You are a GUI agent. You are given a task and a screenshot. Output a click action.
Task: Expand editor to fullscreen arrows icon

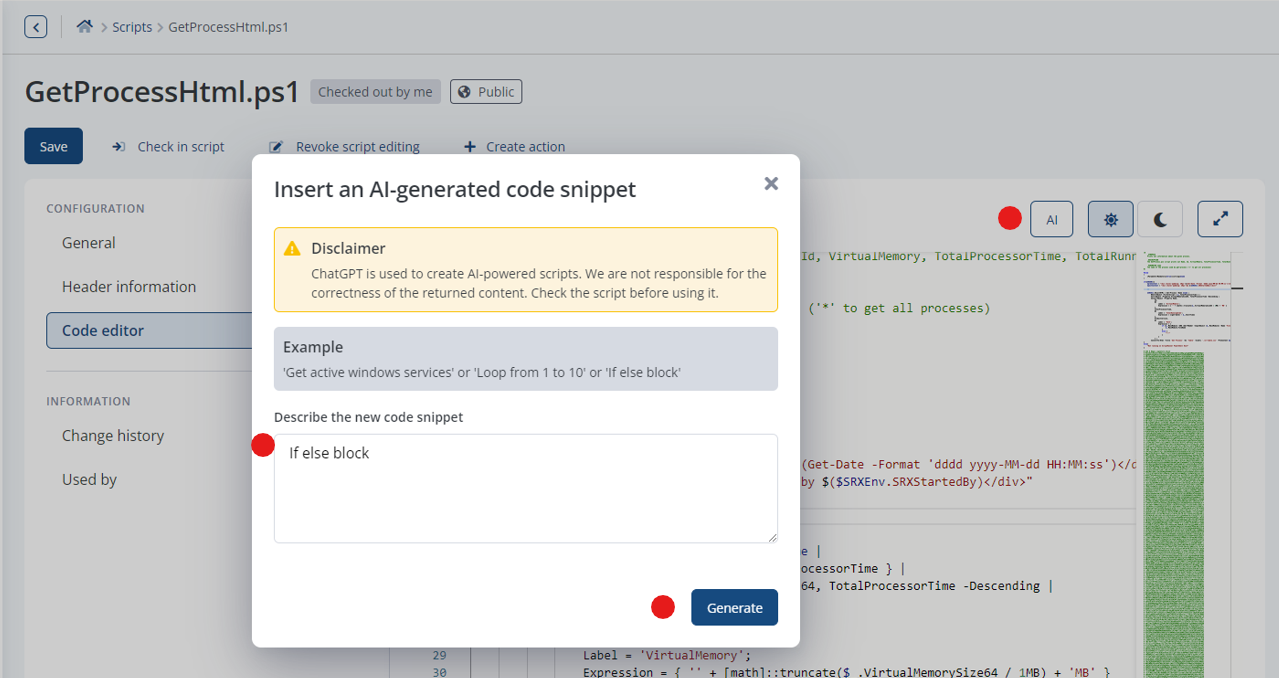tap(1220, 220)
